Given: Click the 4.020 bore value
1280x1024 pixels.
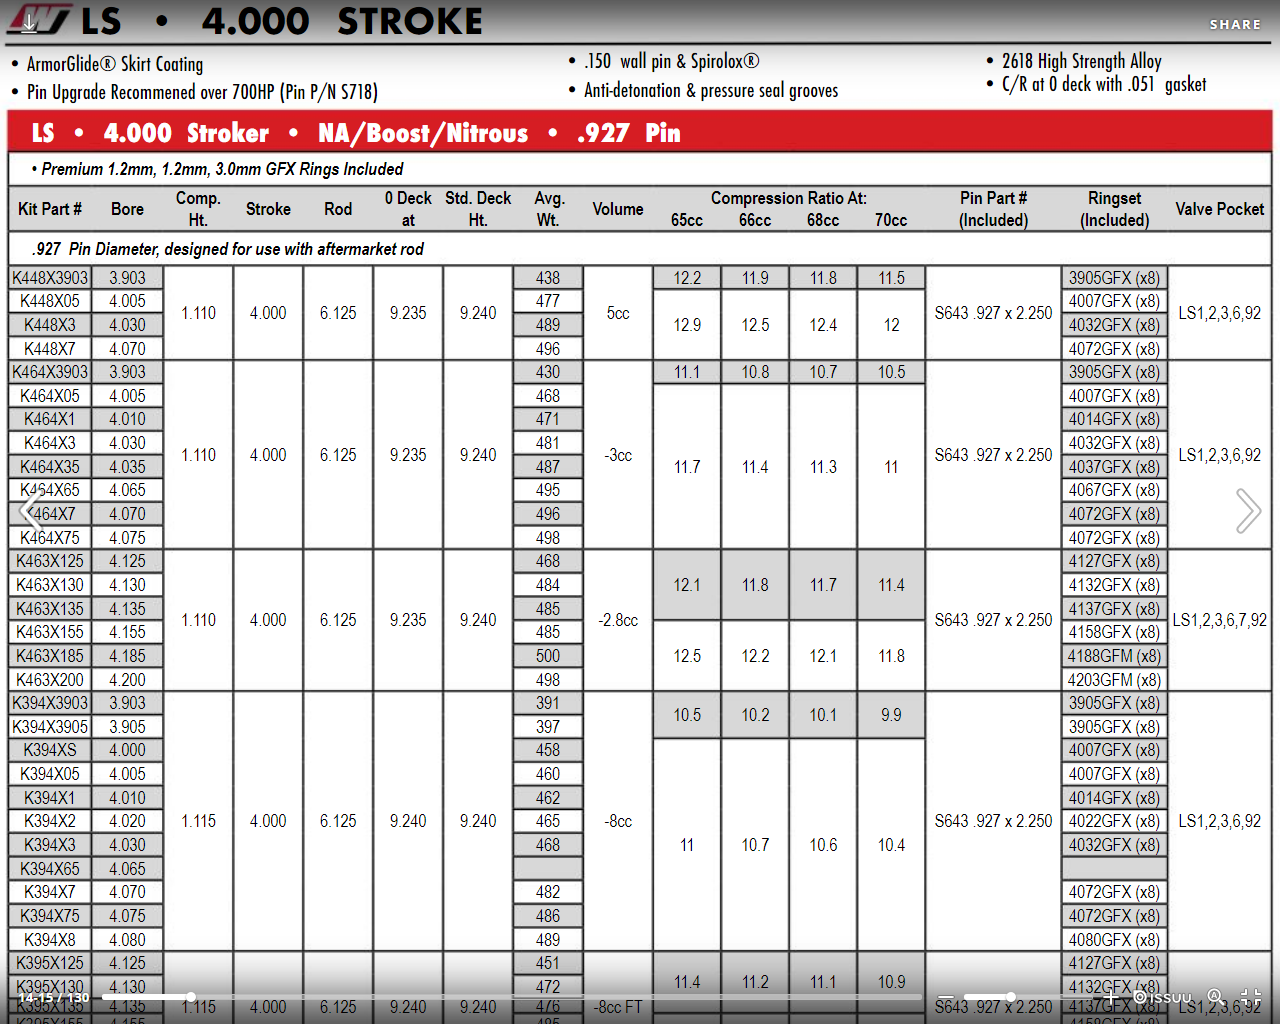Looking at the screenshot, I should tap(127, 821).
